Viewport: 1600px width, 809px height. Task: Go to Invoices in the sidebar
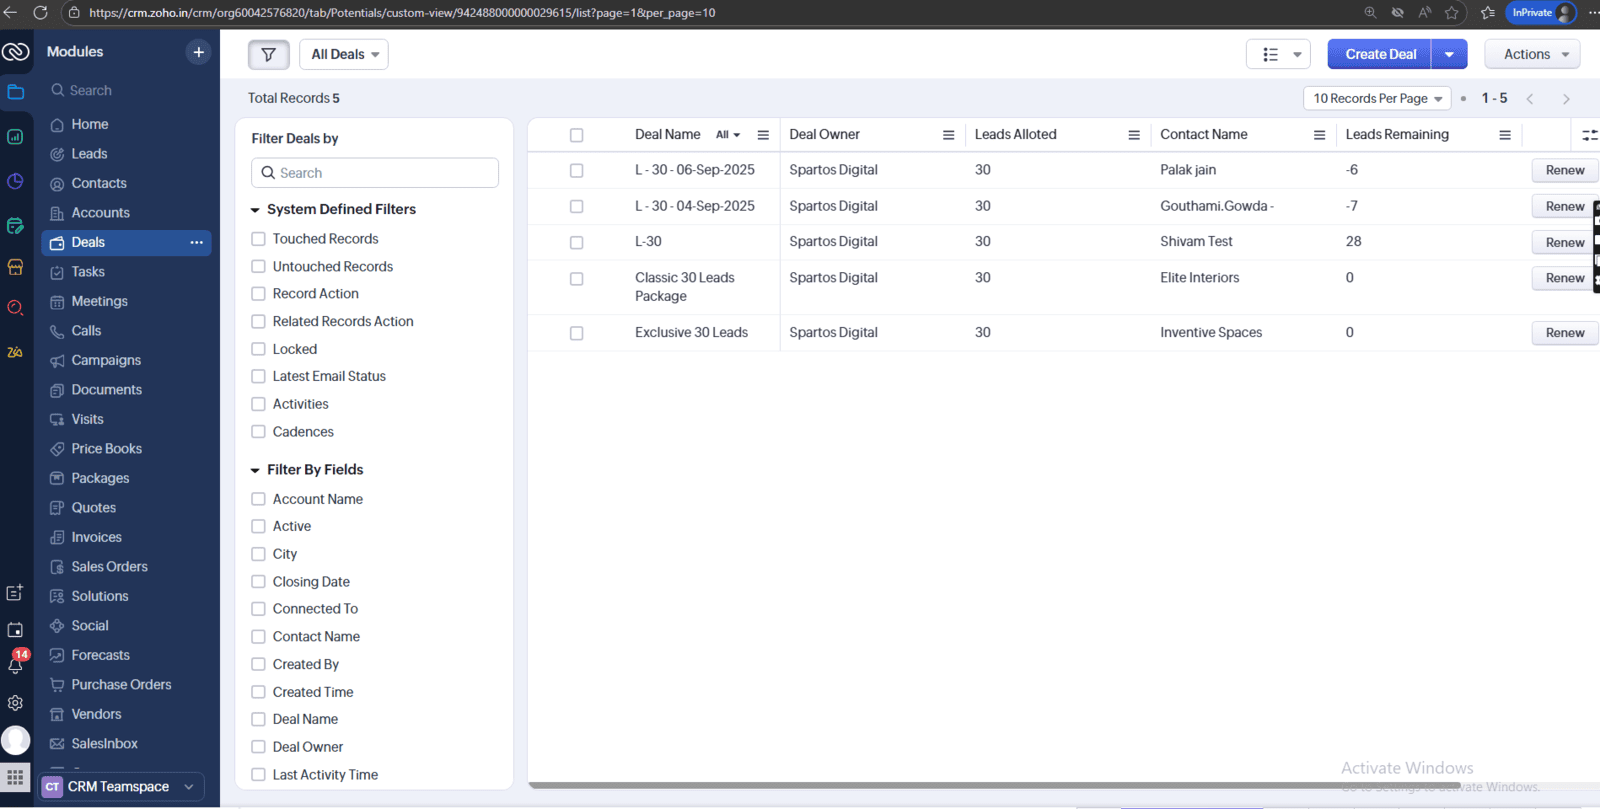pyautogui.click(x=96, y=538)
